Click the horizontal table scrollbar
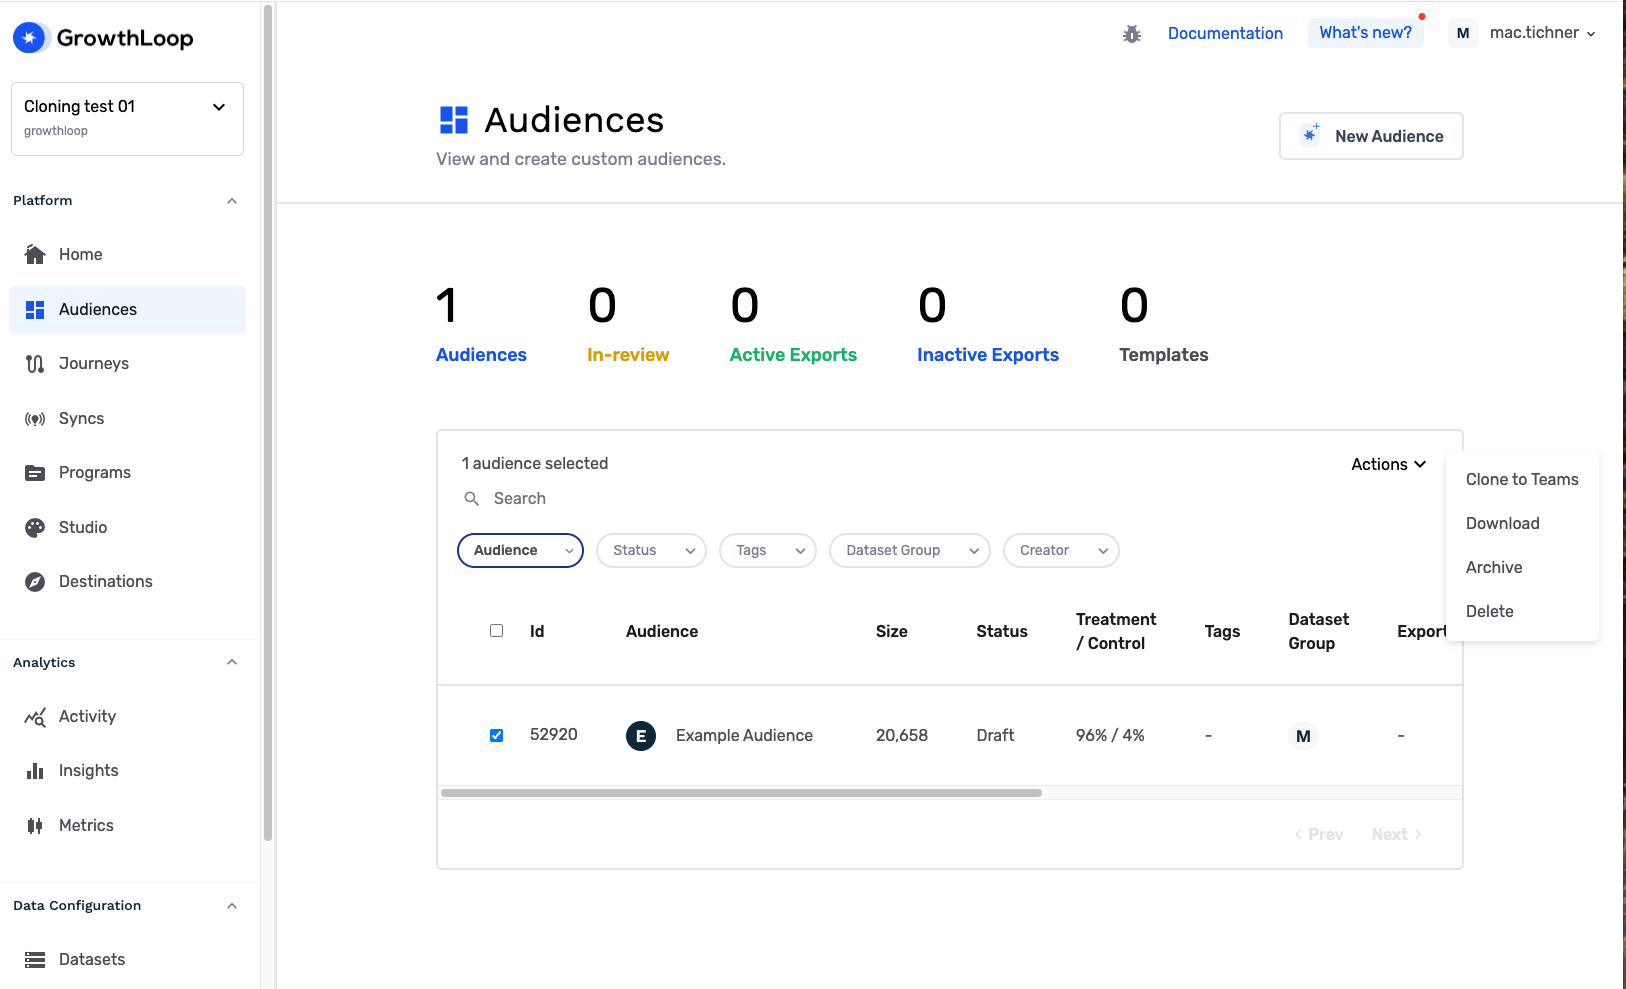The image size is (1626, 989). tap(741, 793)
